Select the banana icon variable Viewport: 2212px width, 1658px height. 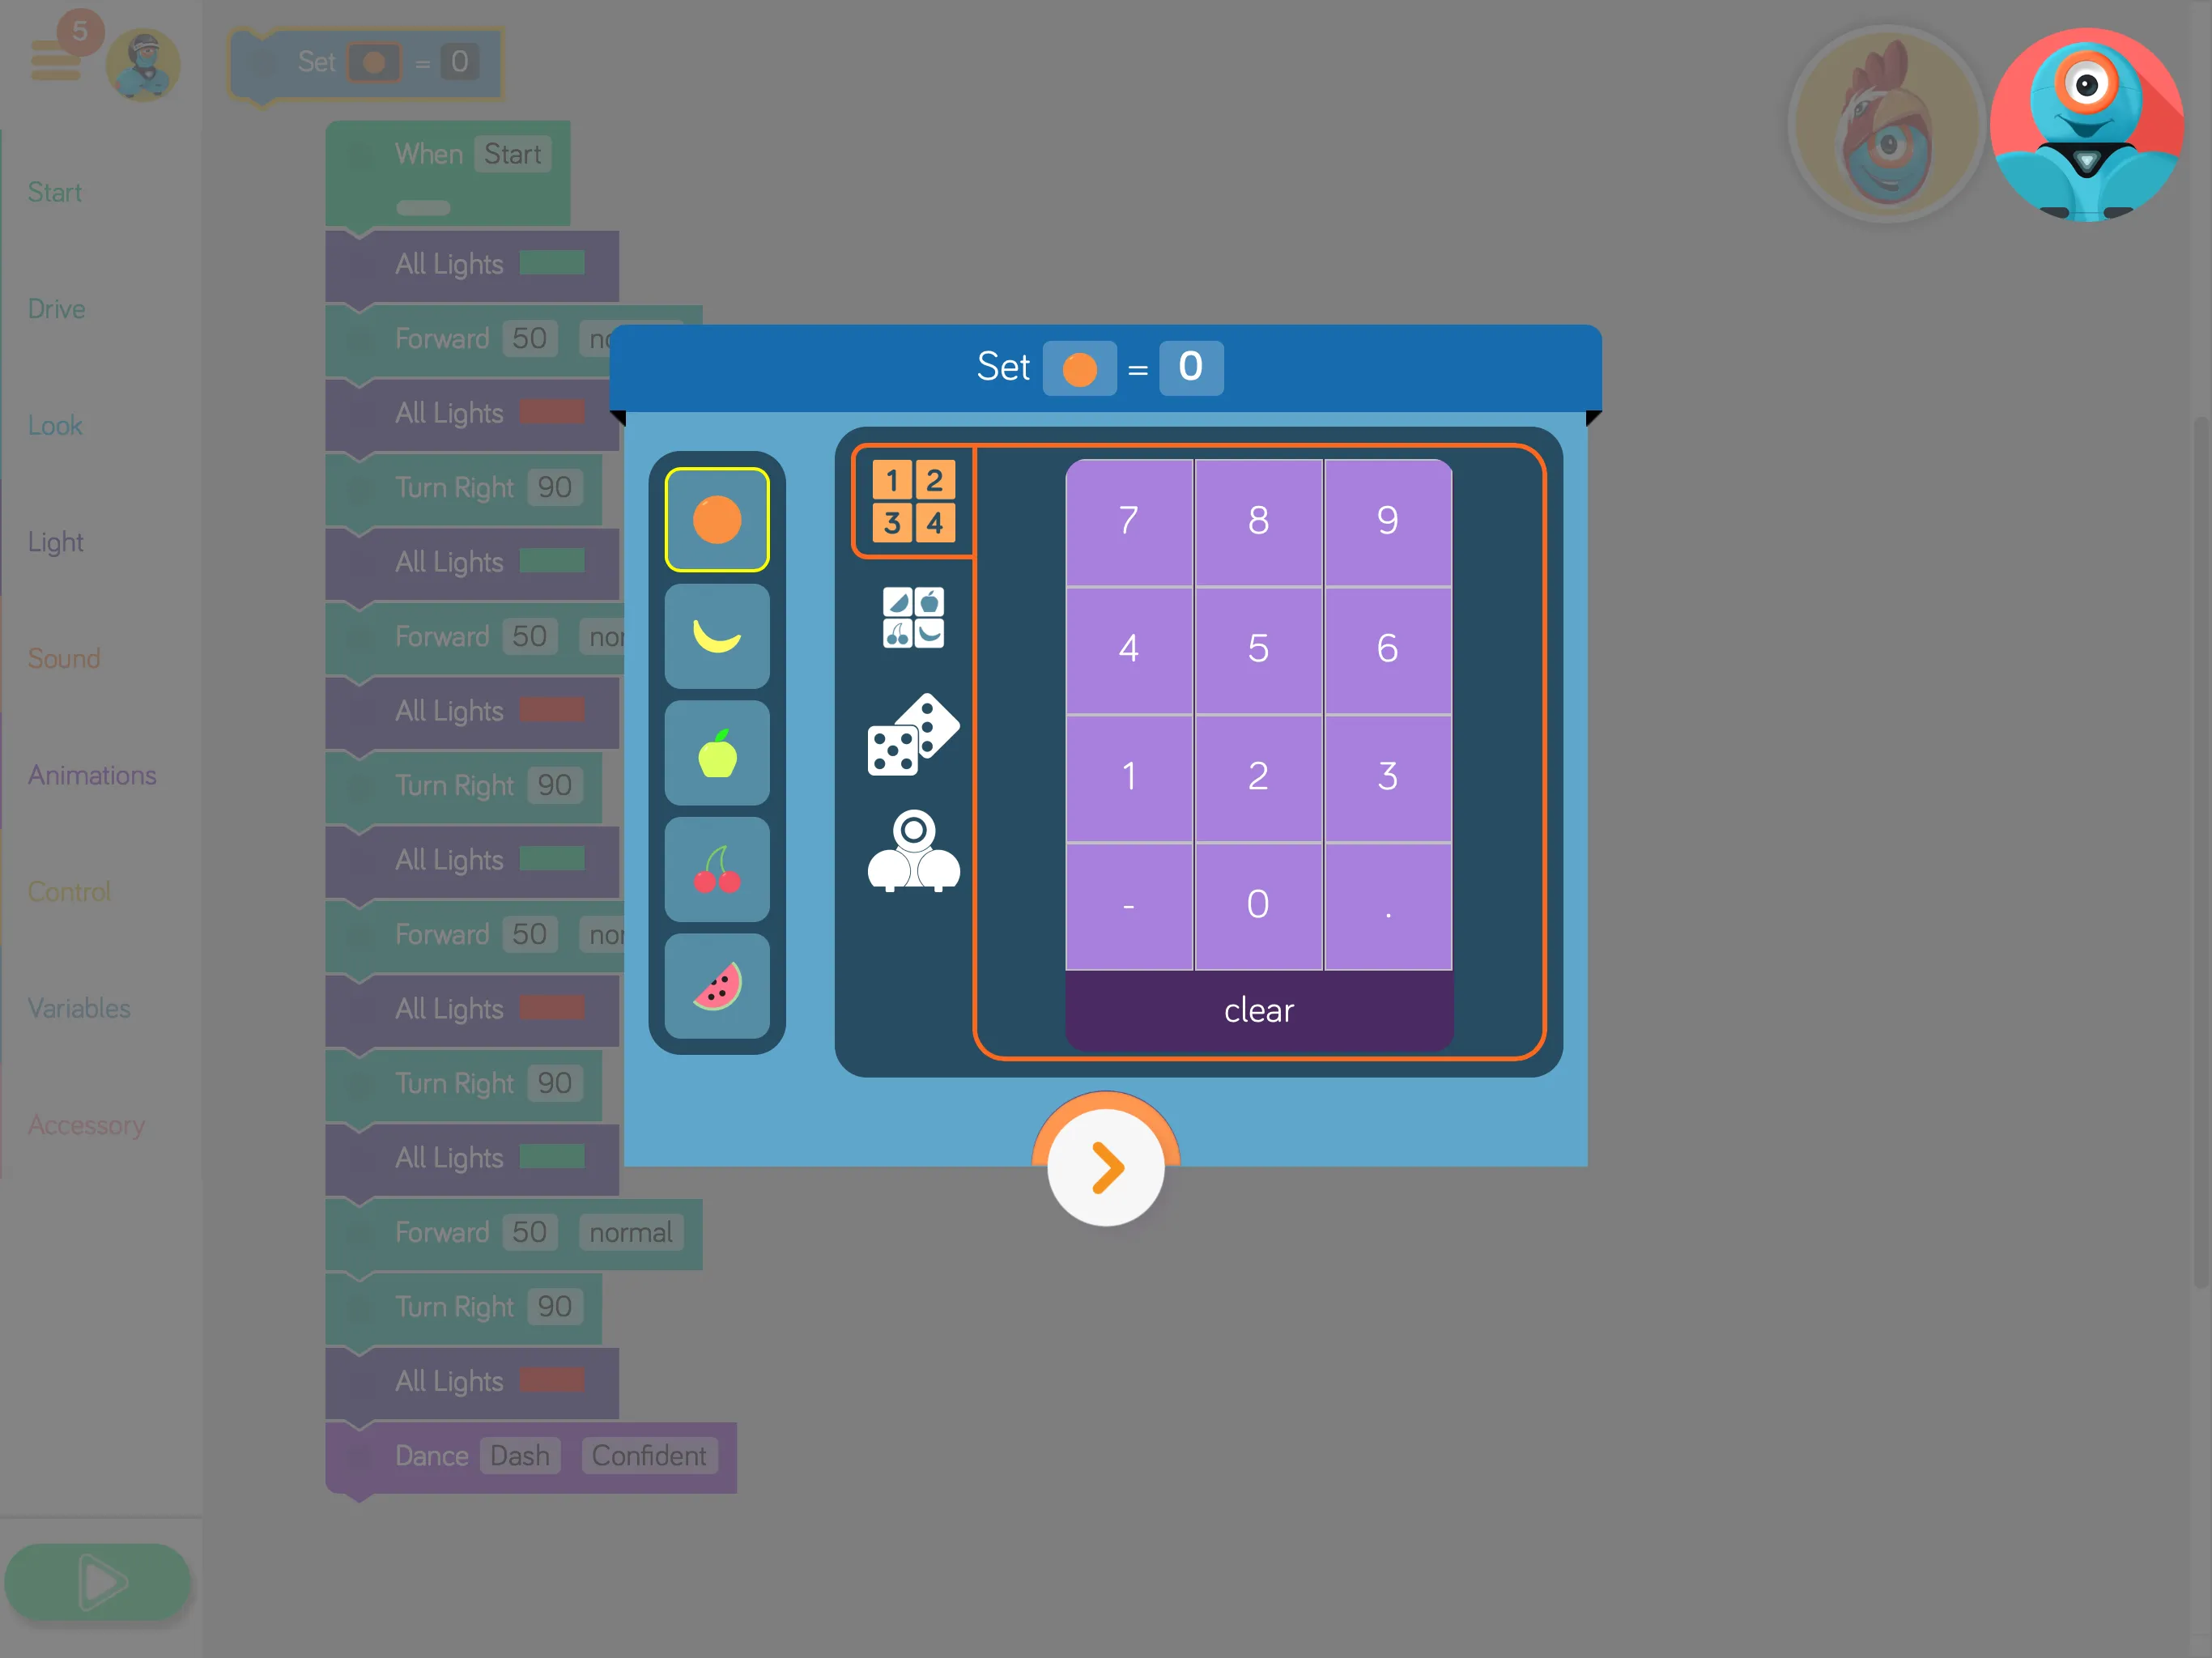click(x=719, y=636)
